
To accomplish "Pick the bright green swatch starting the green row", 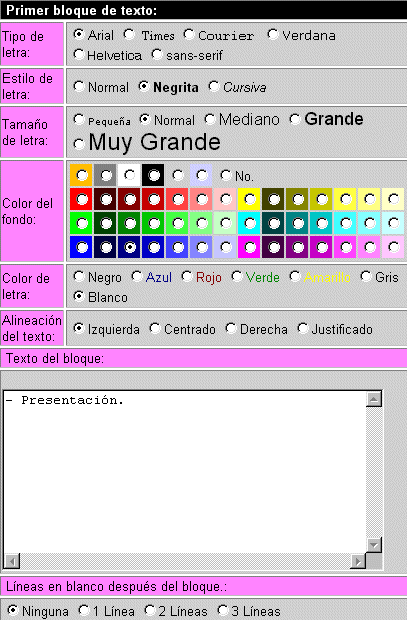I will pyautogui.click(x=81, y=223).
